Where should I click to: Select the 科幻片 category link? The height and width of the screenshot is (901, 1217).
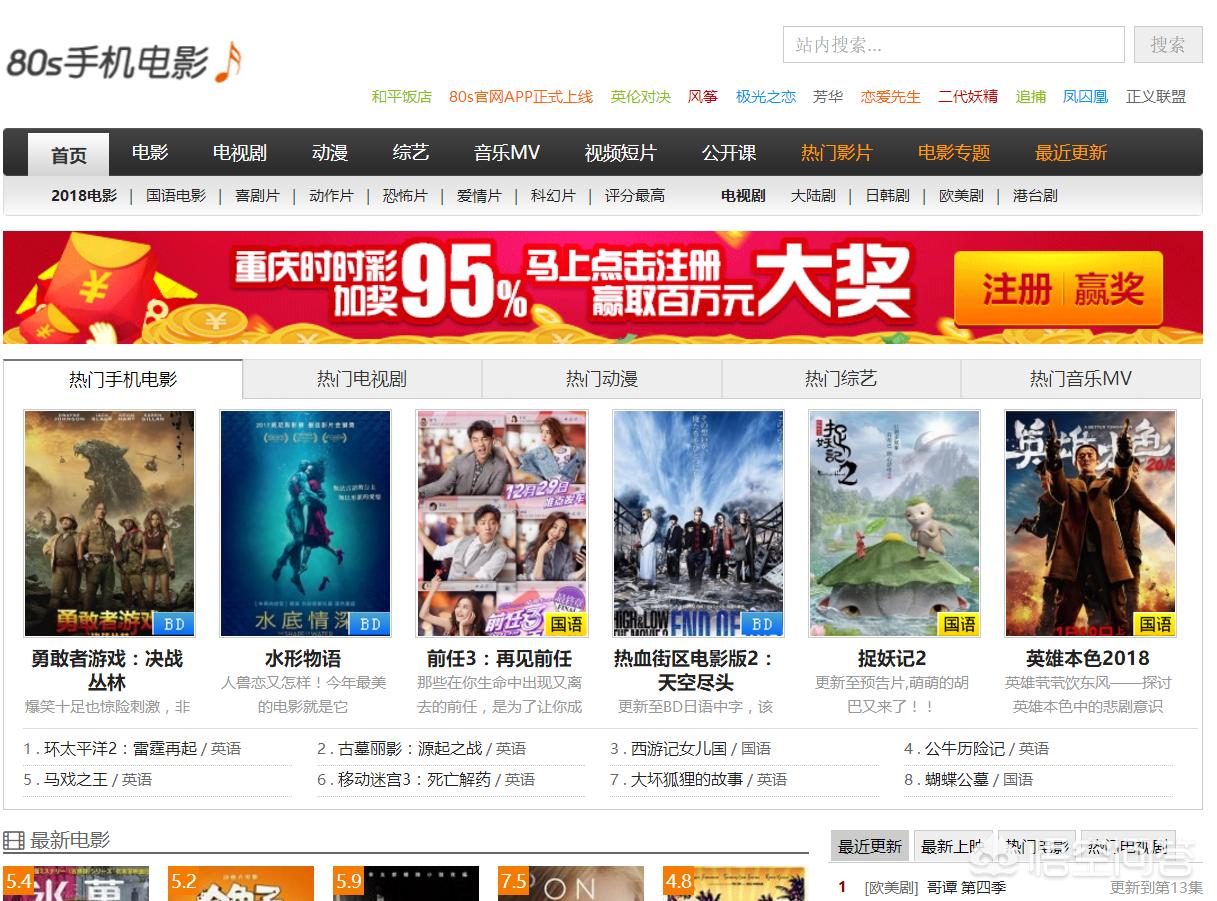[553, 196]
